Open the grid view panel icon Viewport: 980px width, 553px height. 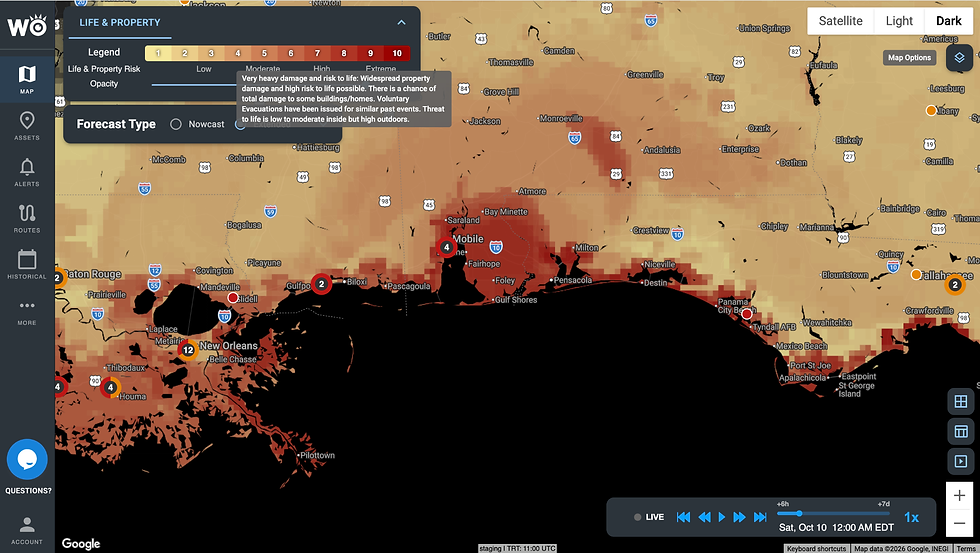pos(961,401)
